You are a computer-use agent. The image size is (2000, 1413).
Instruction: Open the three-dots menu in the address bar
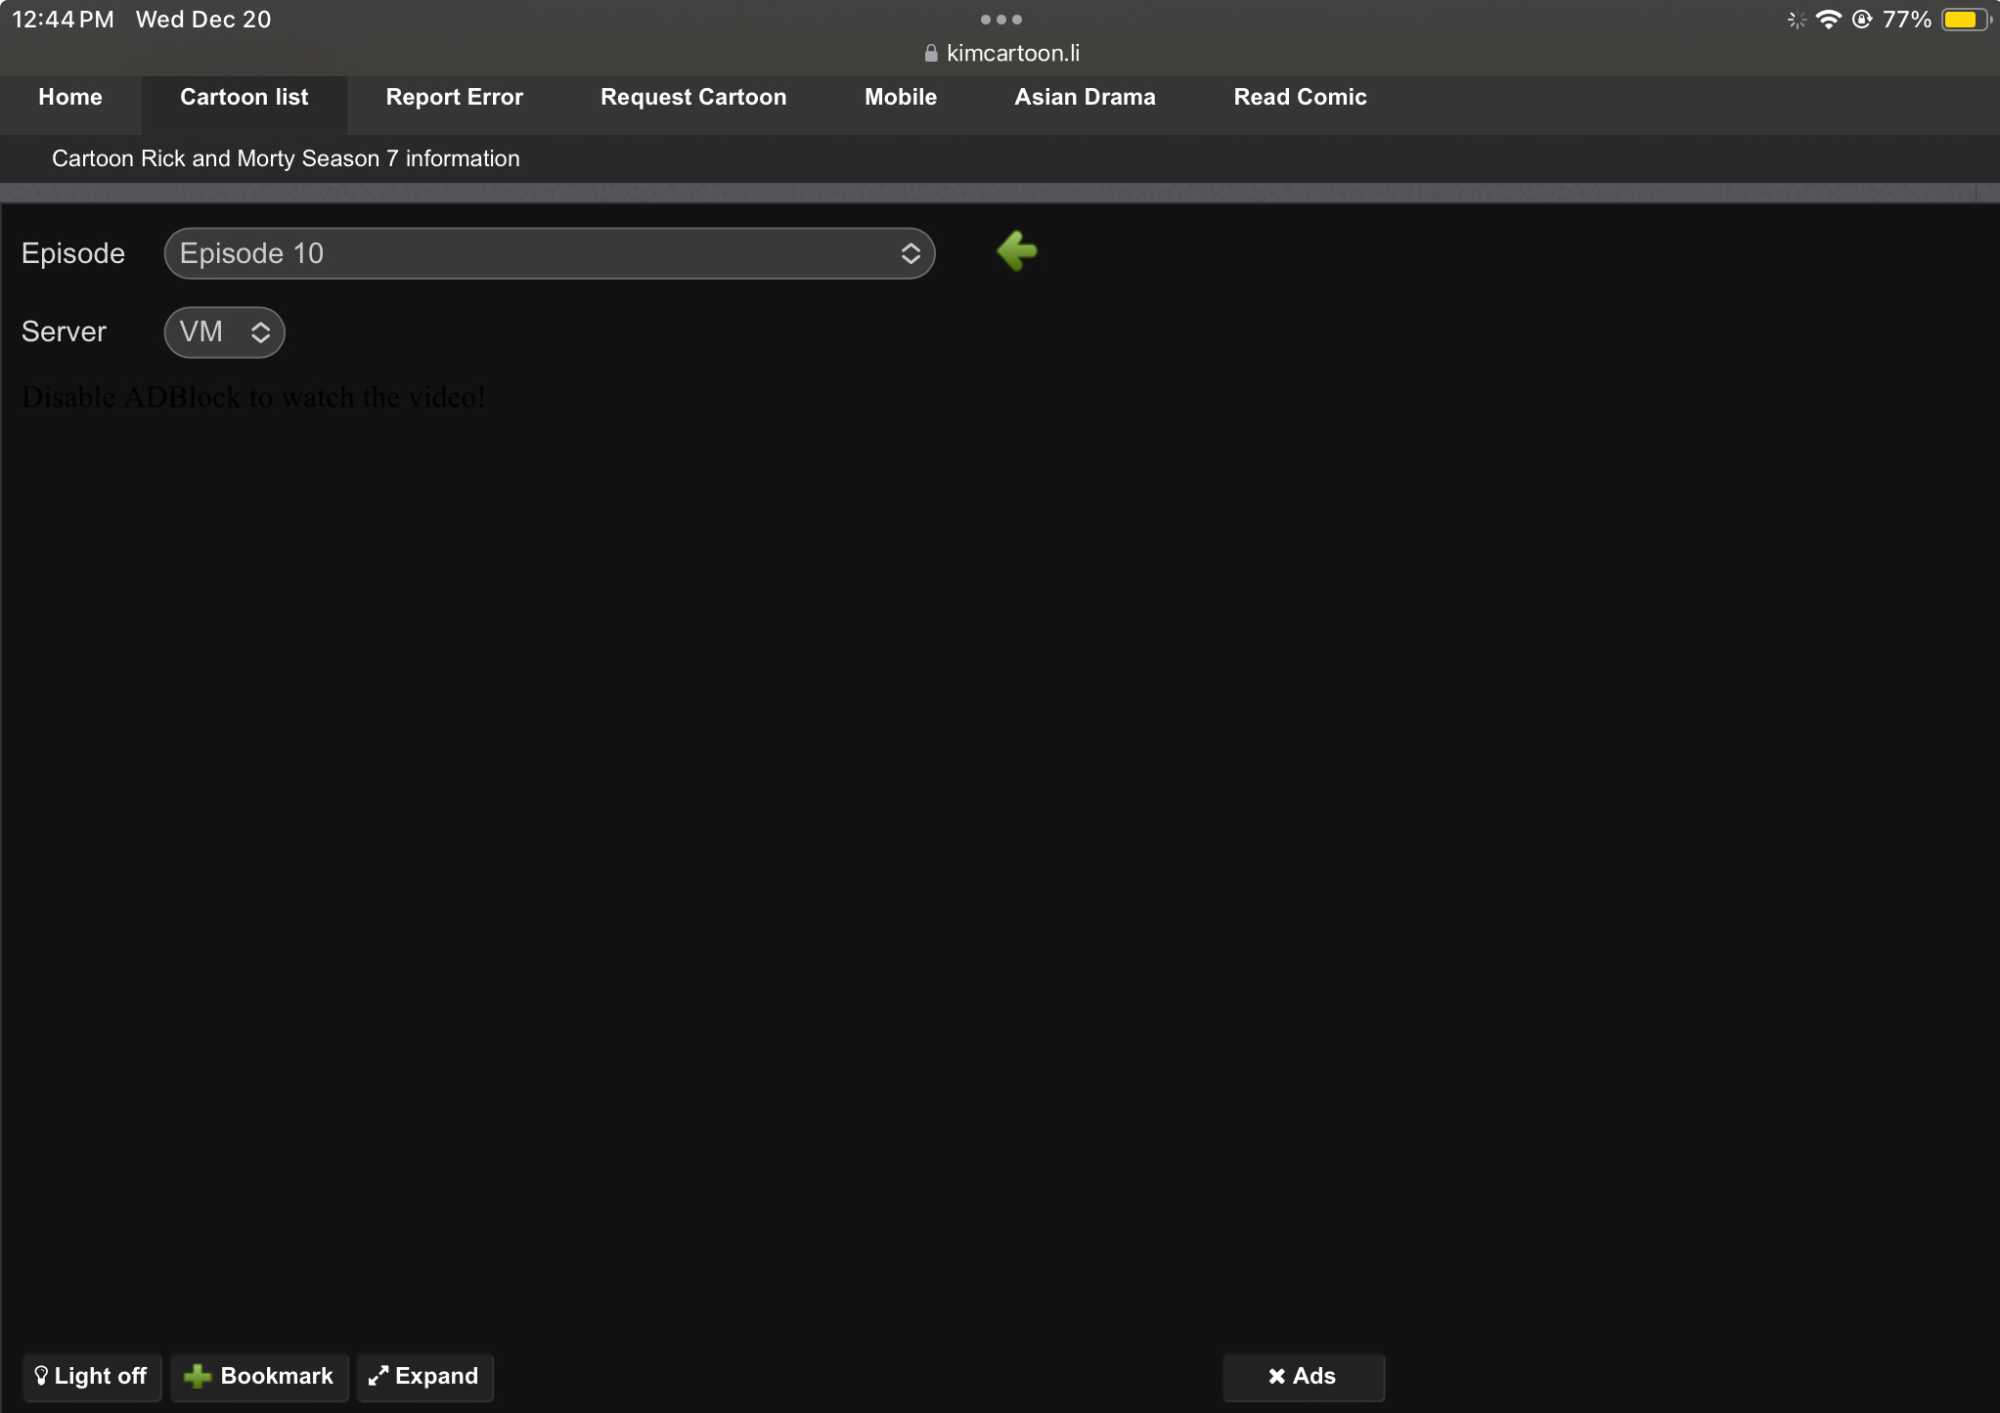tap(1000, 19)
